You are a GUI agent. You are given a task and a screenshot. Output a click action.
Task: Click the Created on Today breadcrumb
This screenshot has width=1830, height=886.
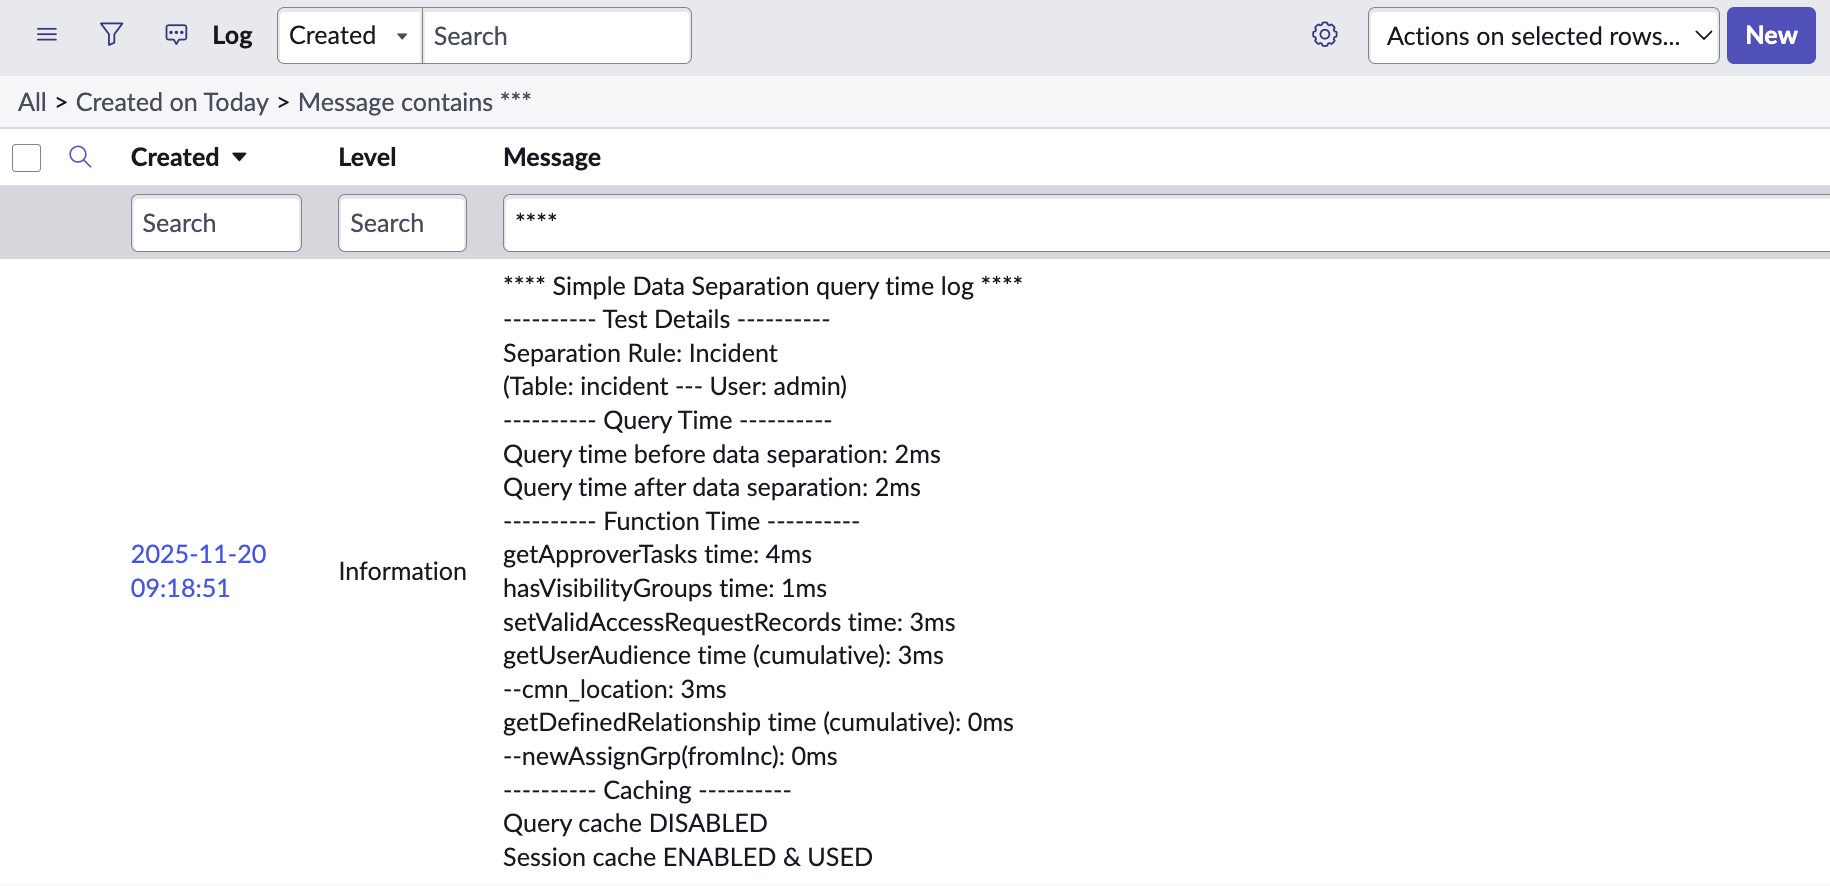172,102
